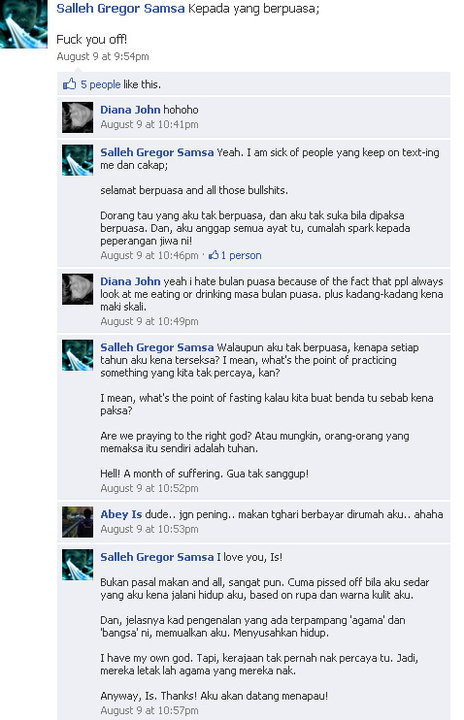
Task: Open the 1 person like link
Action: pyautogui.click(x=241, y=255)
